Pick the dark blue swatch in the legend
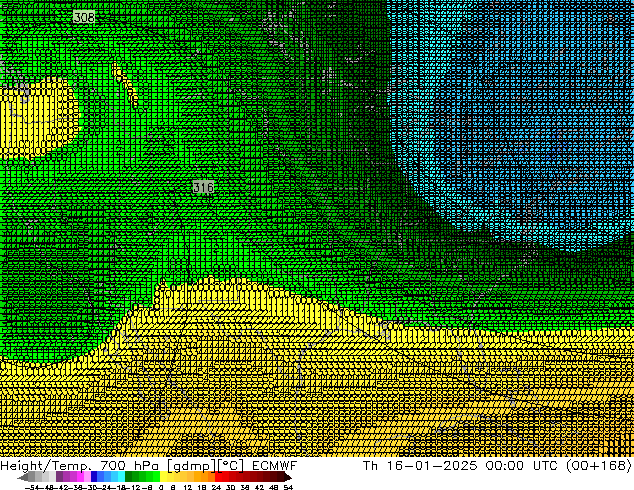Viewport: 634px width, 490px height. click(94, 477)
